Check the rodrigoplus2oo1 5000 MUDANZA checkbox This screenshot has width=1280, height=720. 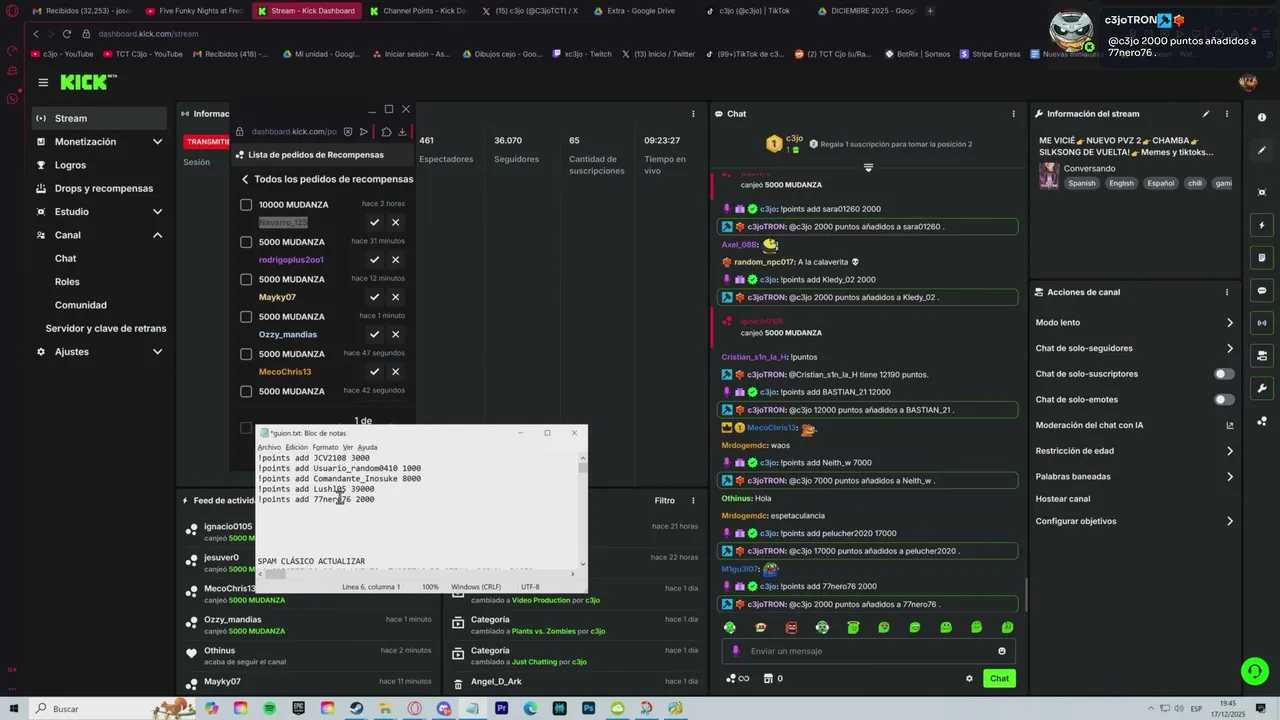246,242
